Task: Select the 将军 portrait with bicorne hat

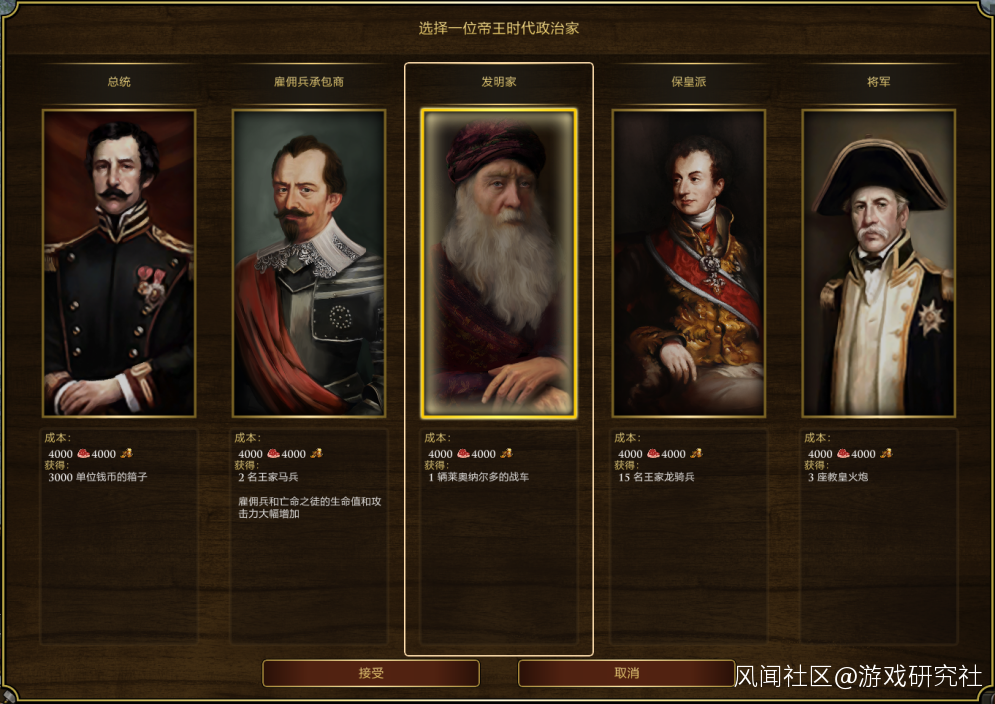Action: pyautogui.click(x=879, y=263)
